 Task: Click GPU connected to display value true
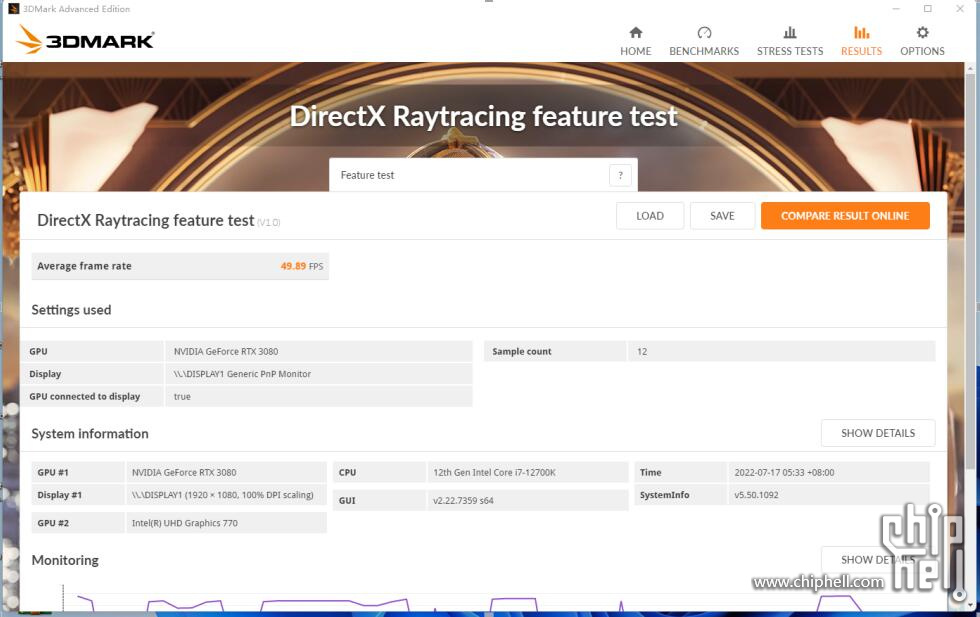182,396
